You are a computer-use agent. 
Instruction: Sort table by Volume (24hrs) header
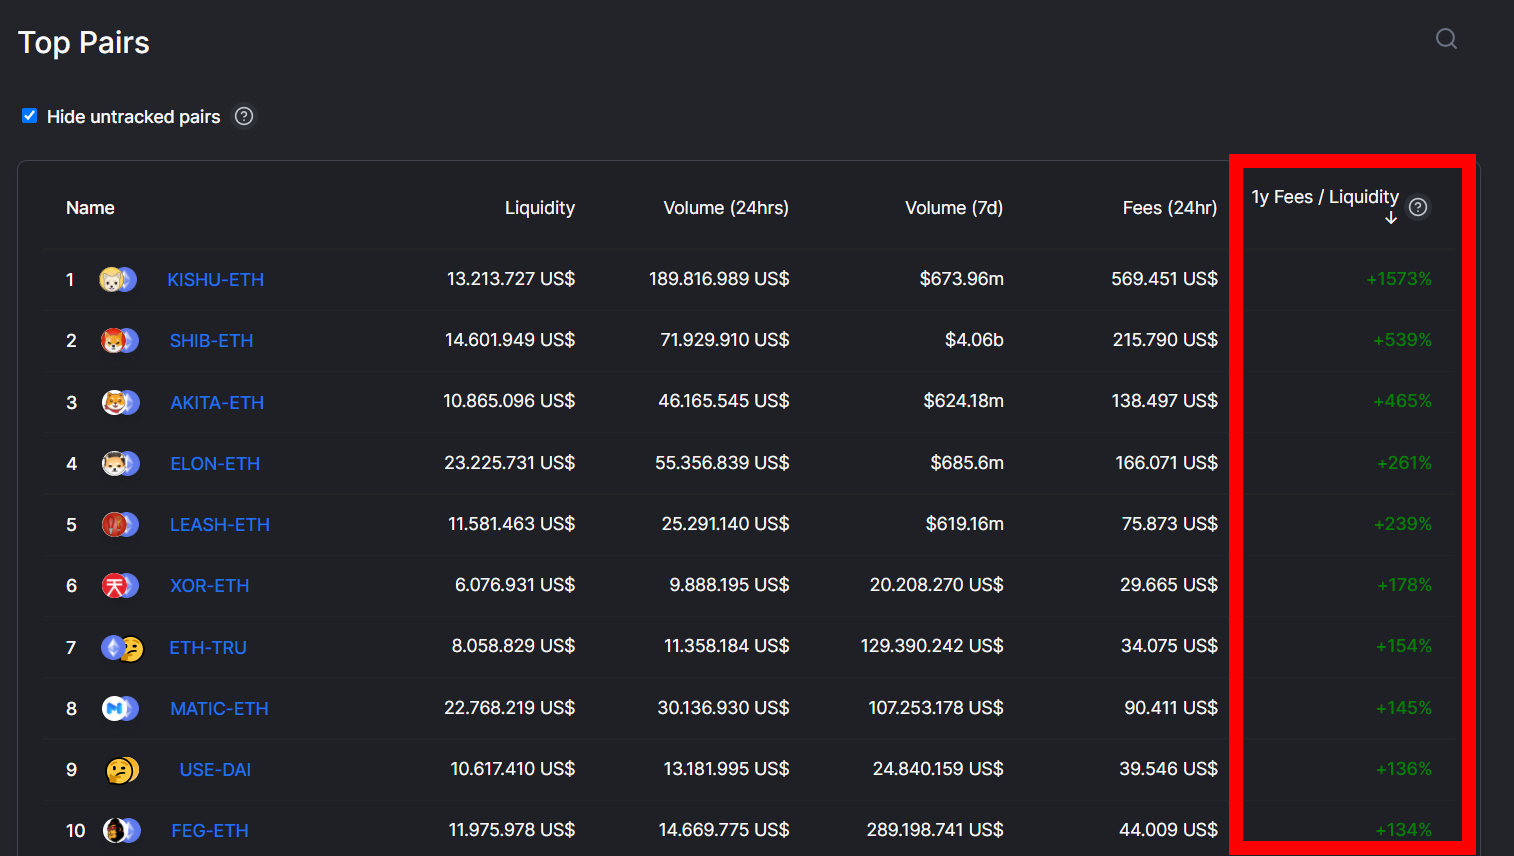[x=726, y=208]
